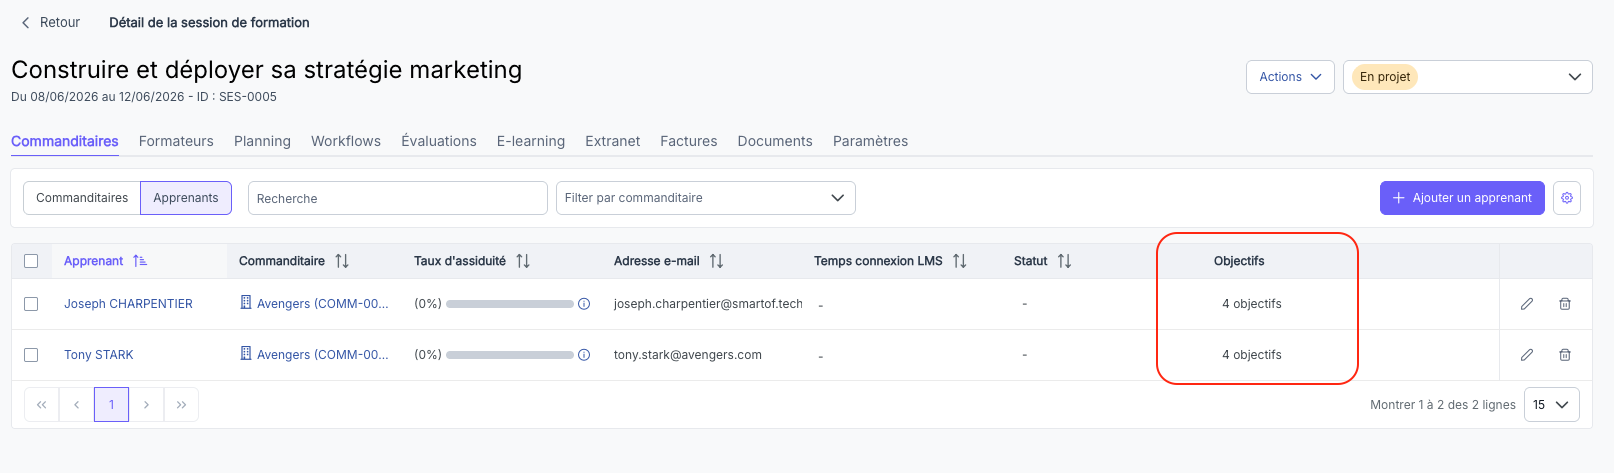The width and height of the screenshot is (1614, 473).
Task: Sort by Taux d'assiduité column arrows
Action: tap(523, 261)
